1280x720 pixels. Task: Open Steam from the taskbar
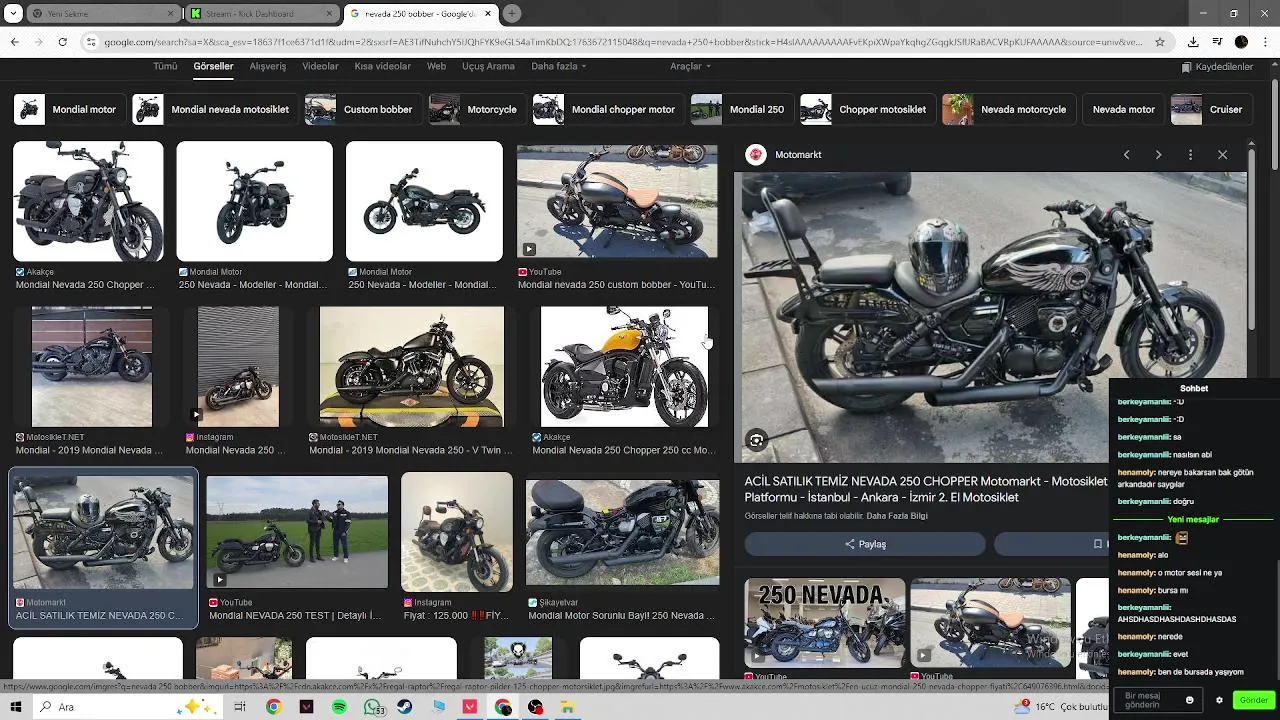tap(405, 707)
